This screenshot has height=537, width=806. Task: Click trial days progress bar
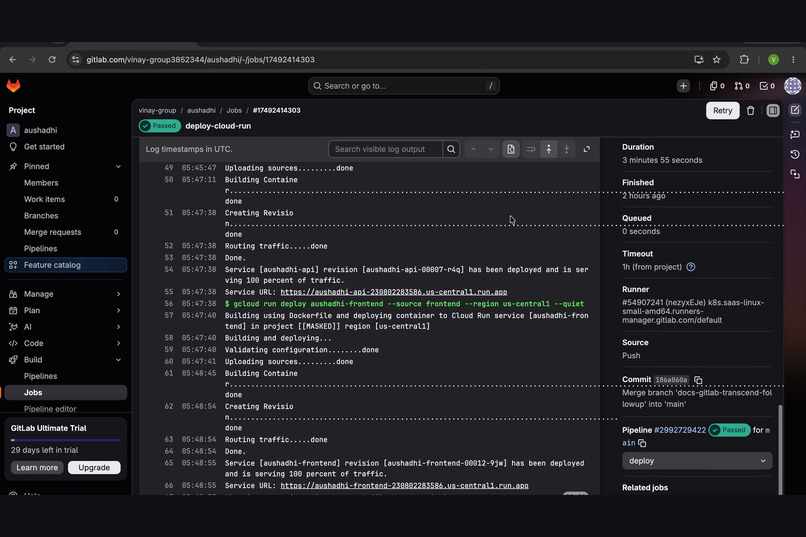click(x=65, y=440)
